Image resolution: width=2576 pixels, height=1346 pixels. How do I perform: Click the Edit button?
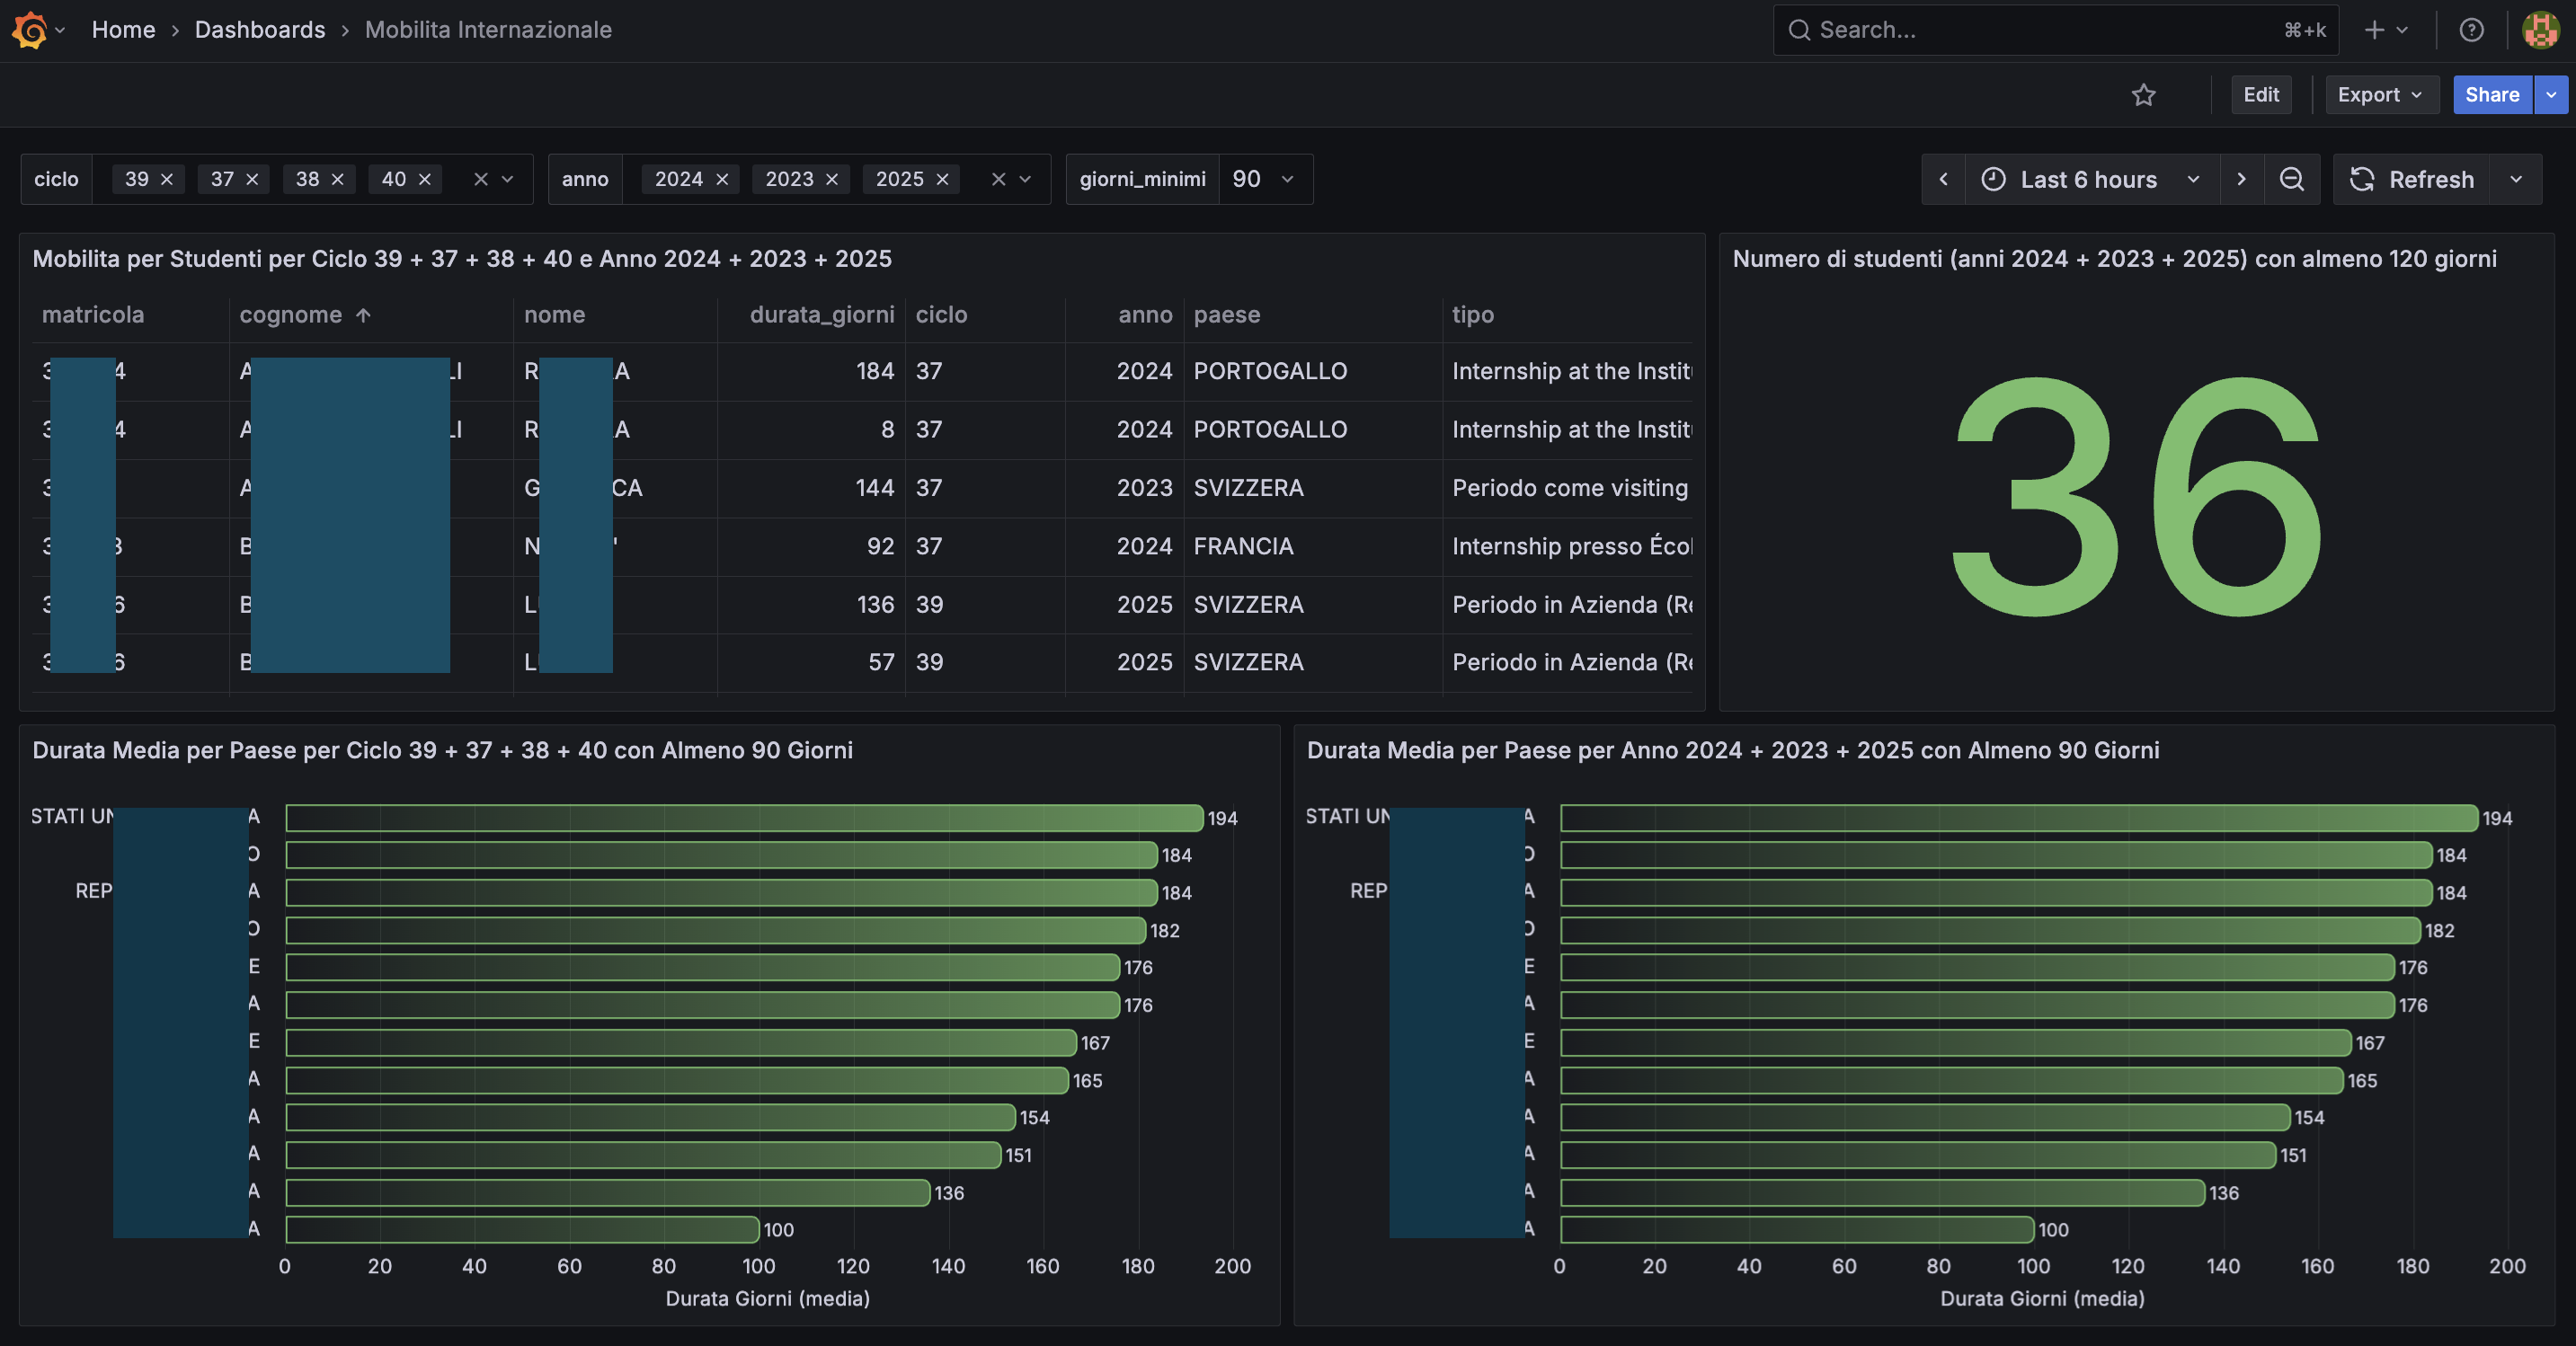(x=2261, y=95)
